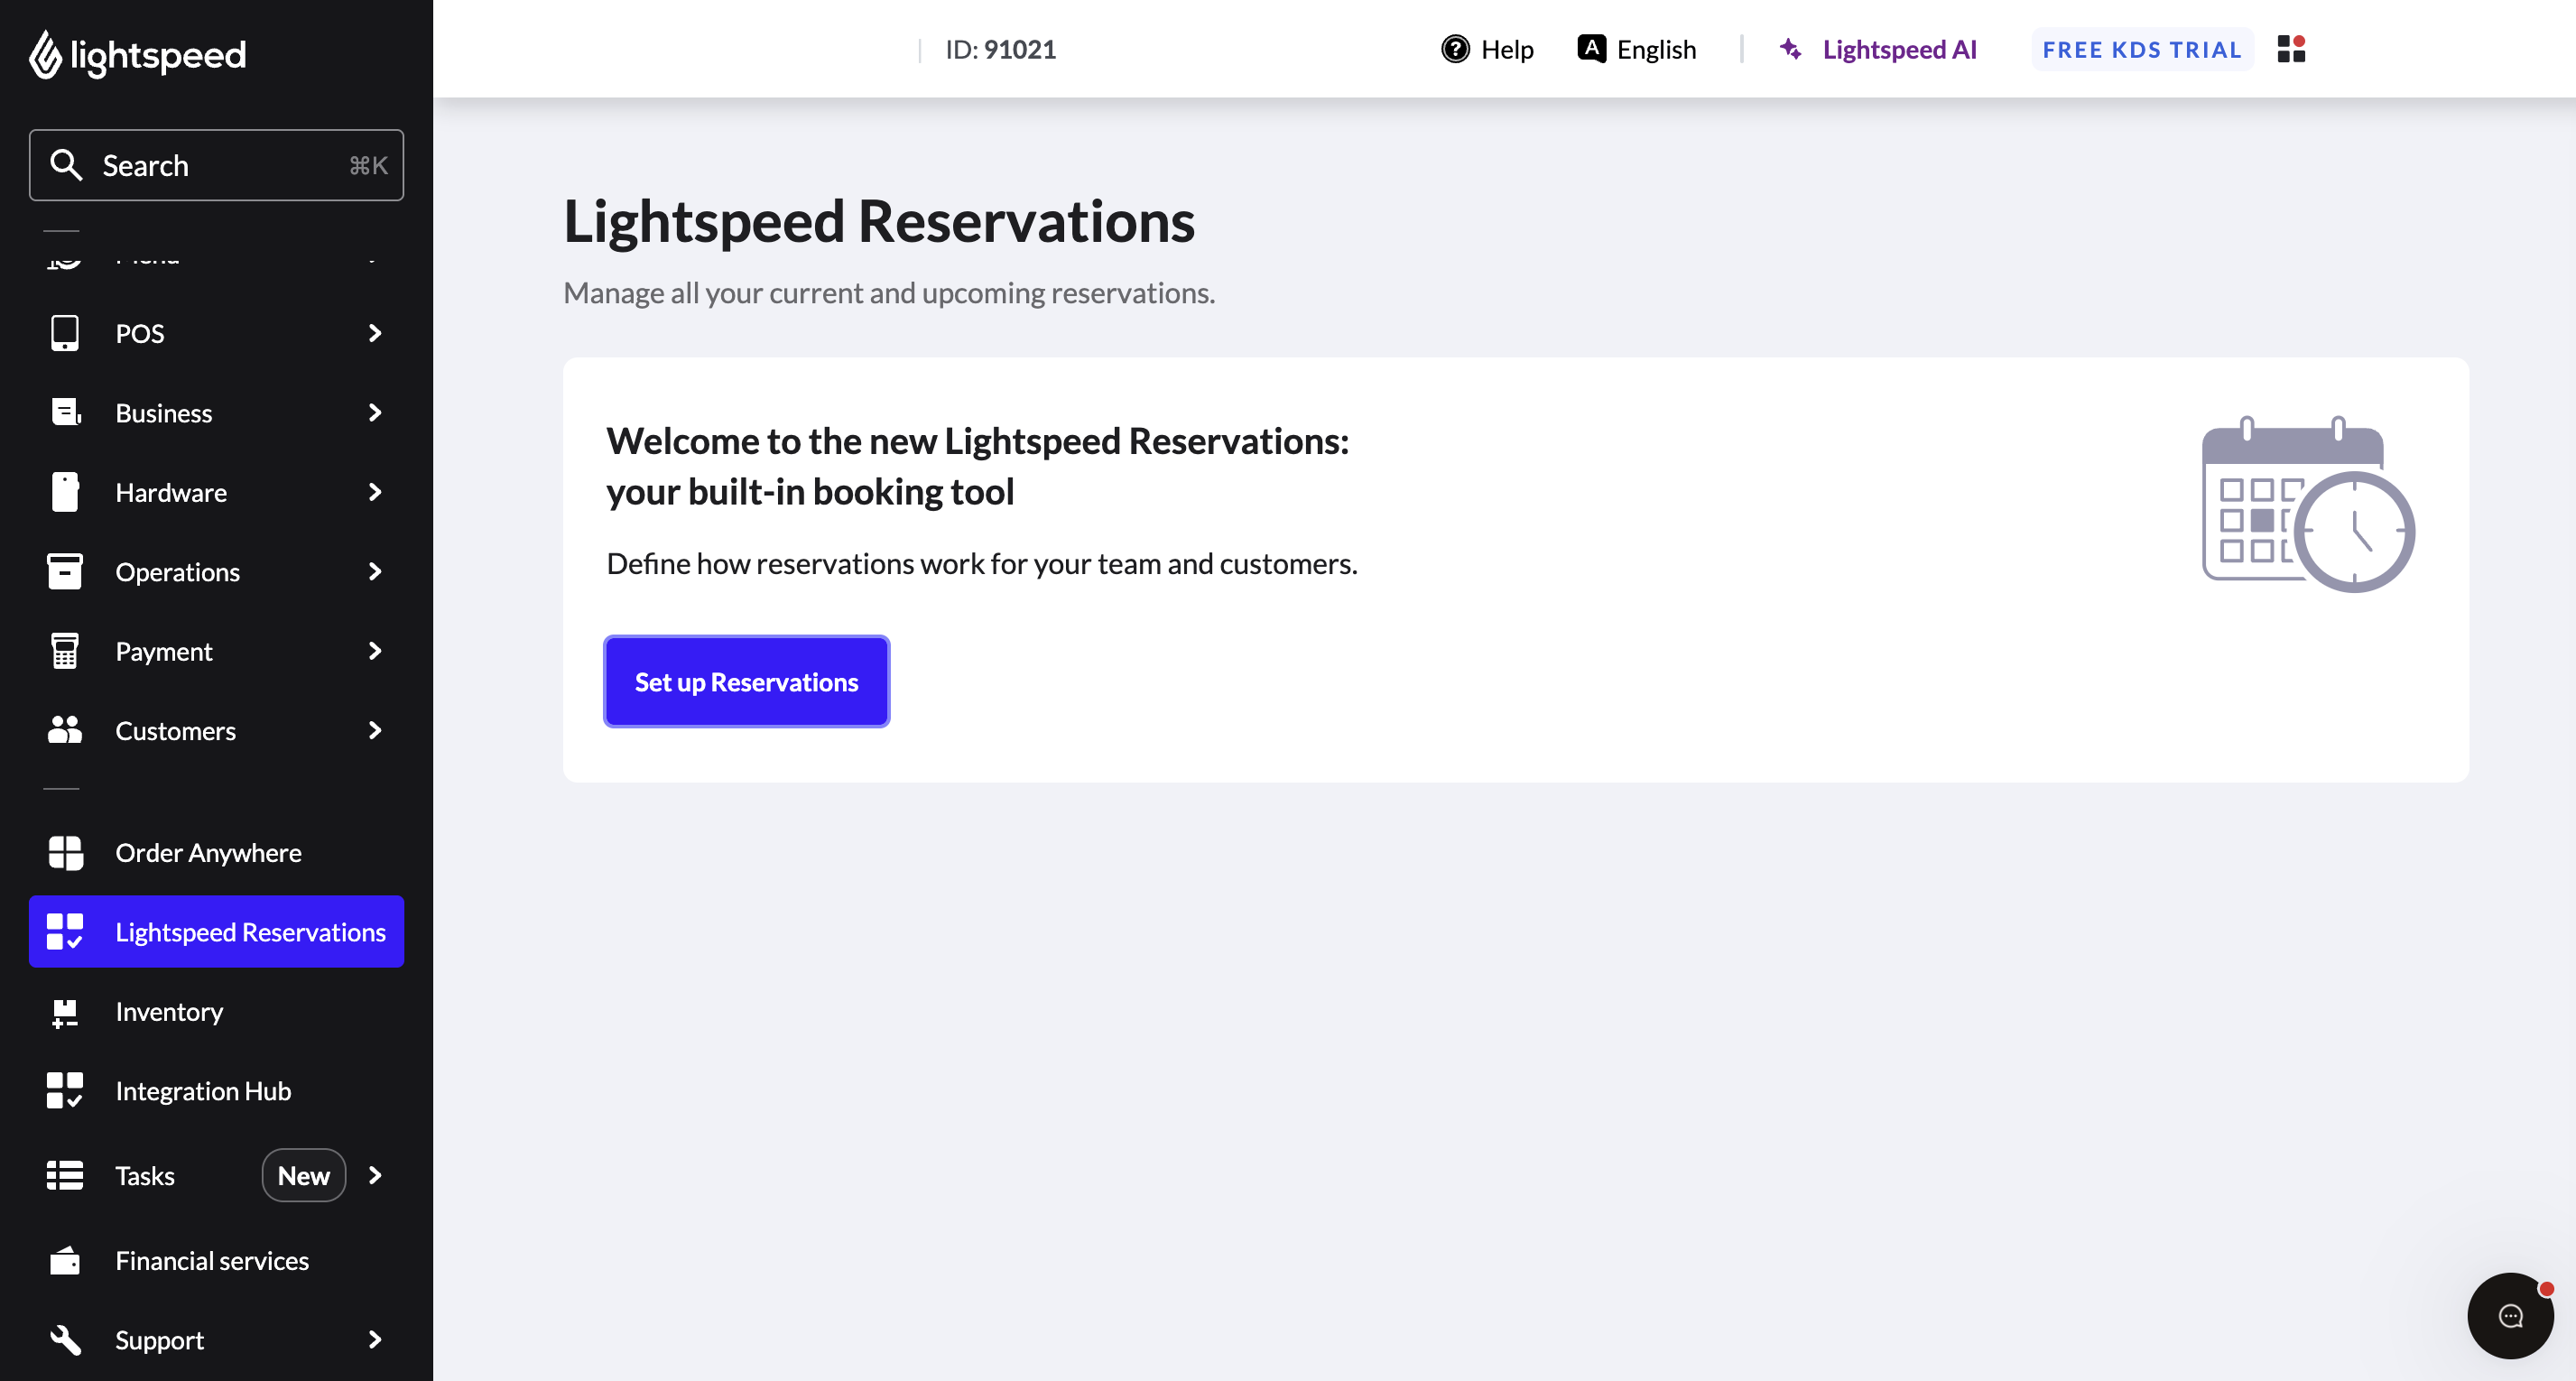Open Lightspeed AI link
This screenshot has width=2576, height=1381.
[1877, 49]
